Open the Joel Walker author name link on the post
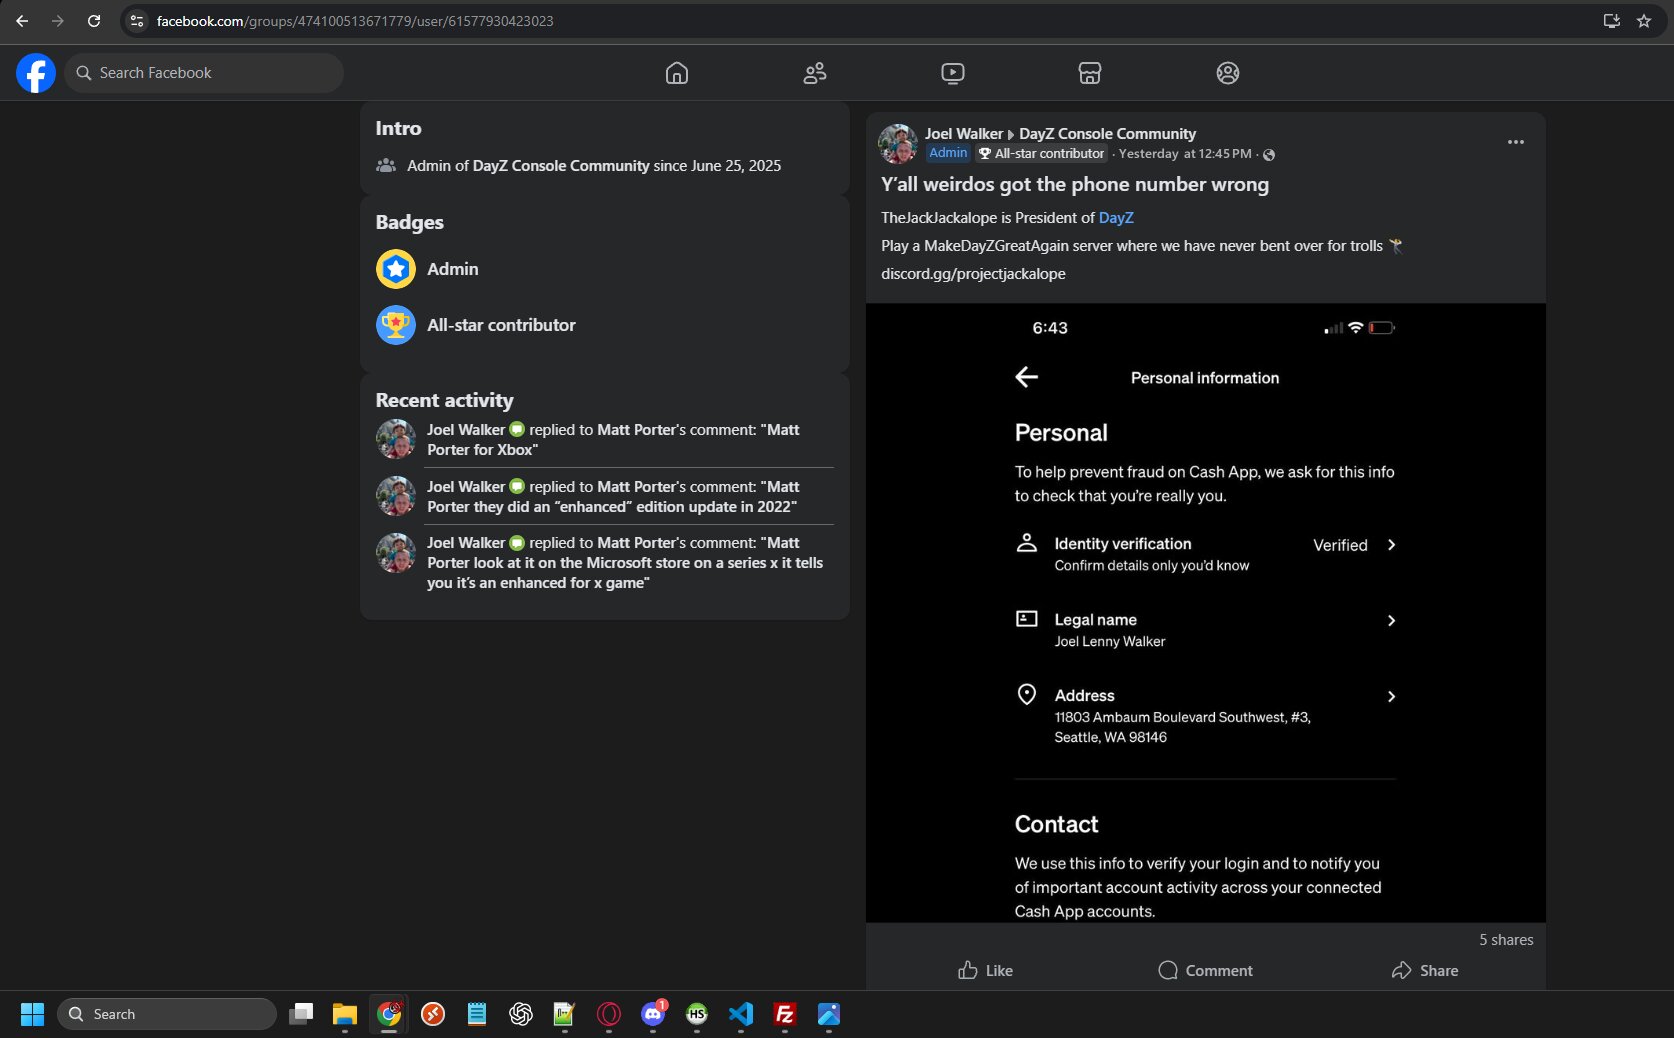Image resolution: width=1674 pixels, height=1038 pixels. tap(964, 134)
